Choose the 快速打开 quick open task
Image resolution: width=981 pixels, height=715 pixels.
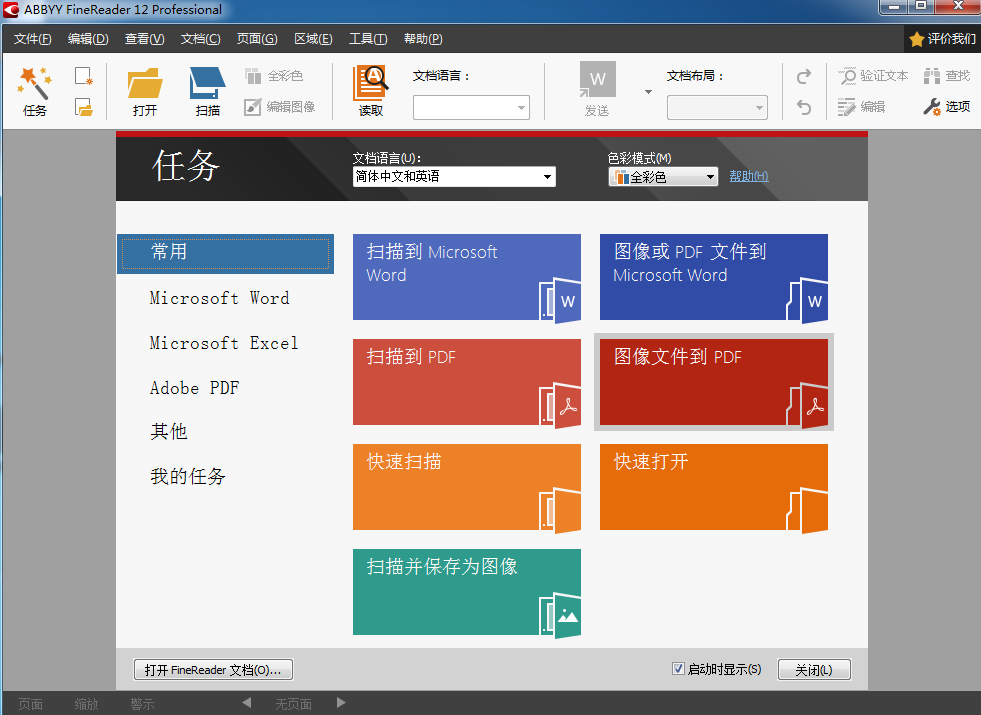[713, 487]
